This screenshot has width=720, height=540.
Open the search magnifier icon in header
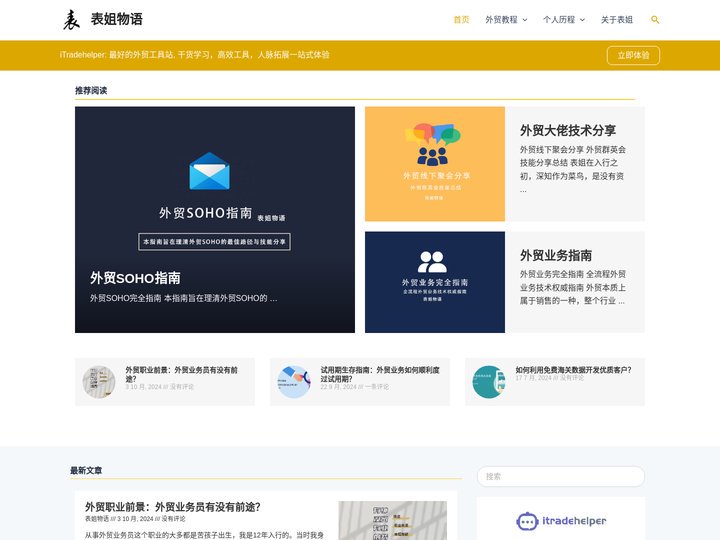tap(655, 20)
